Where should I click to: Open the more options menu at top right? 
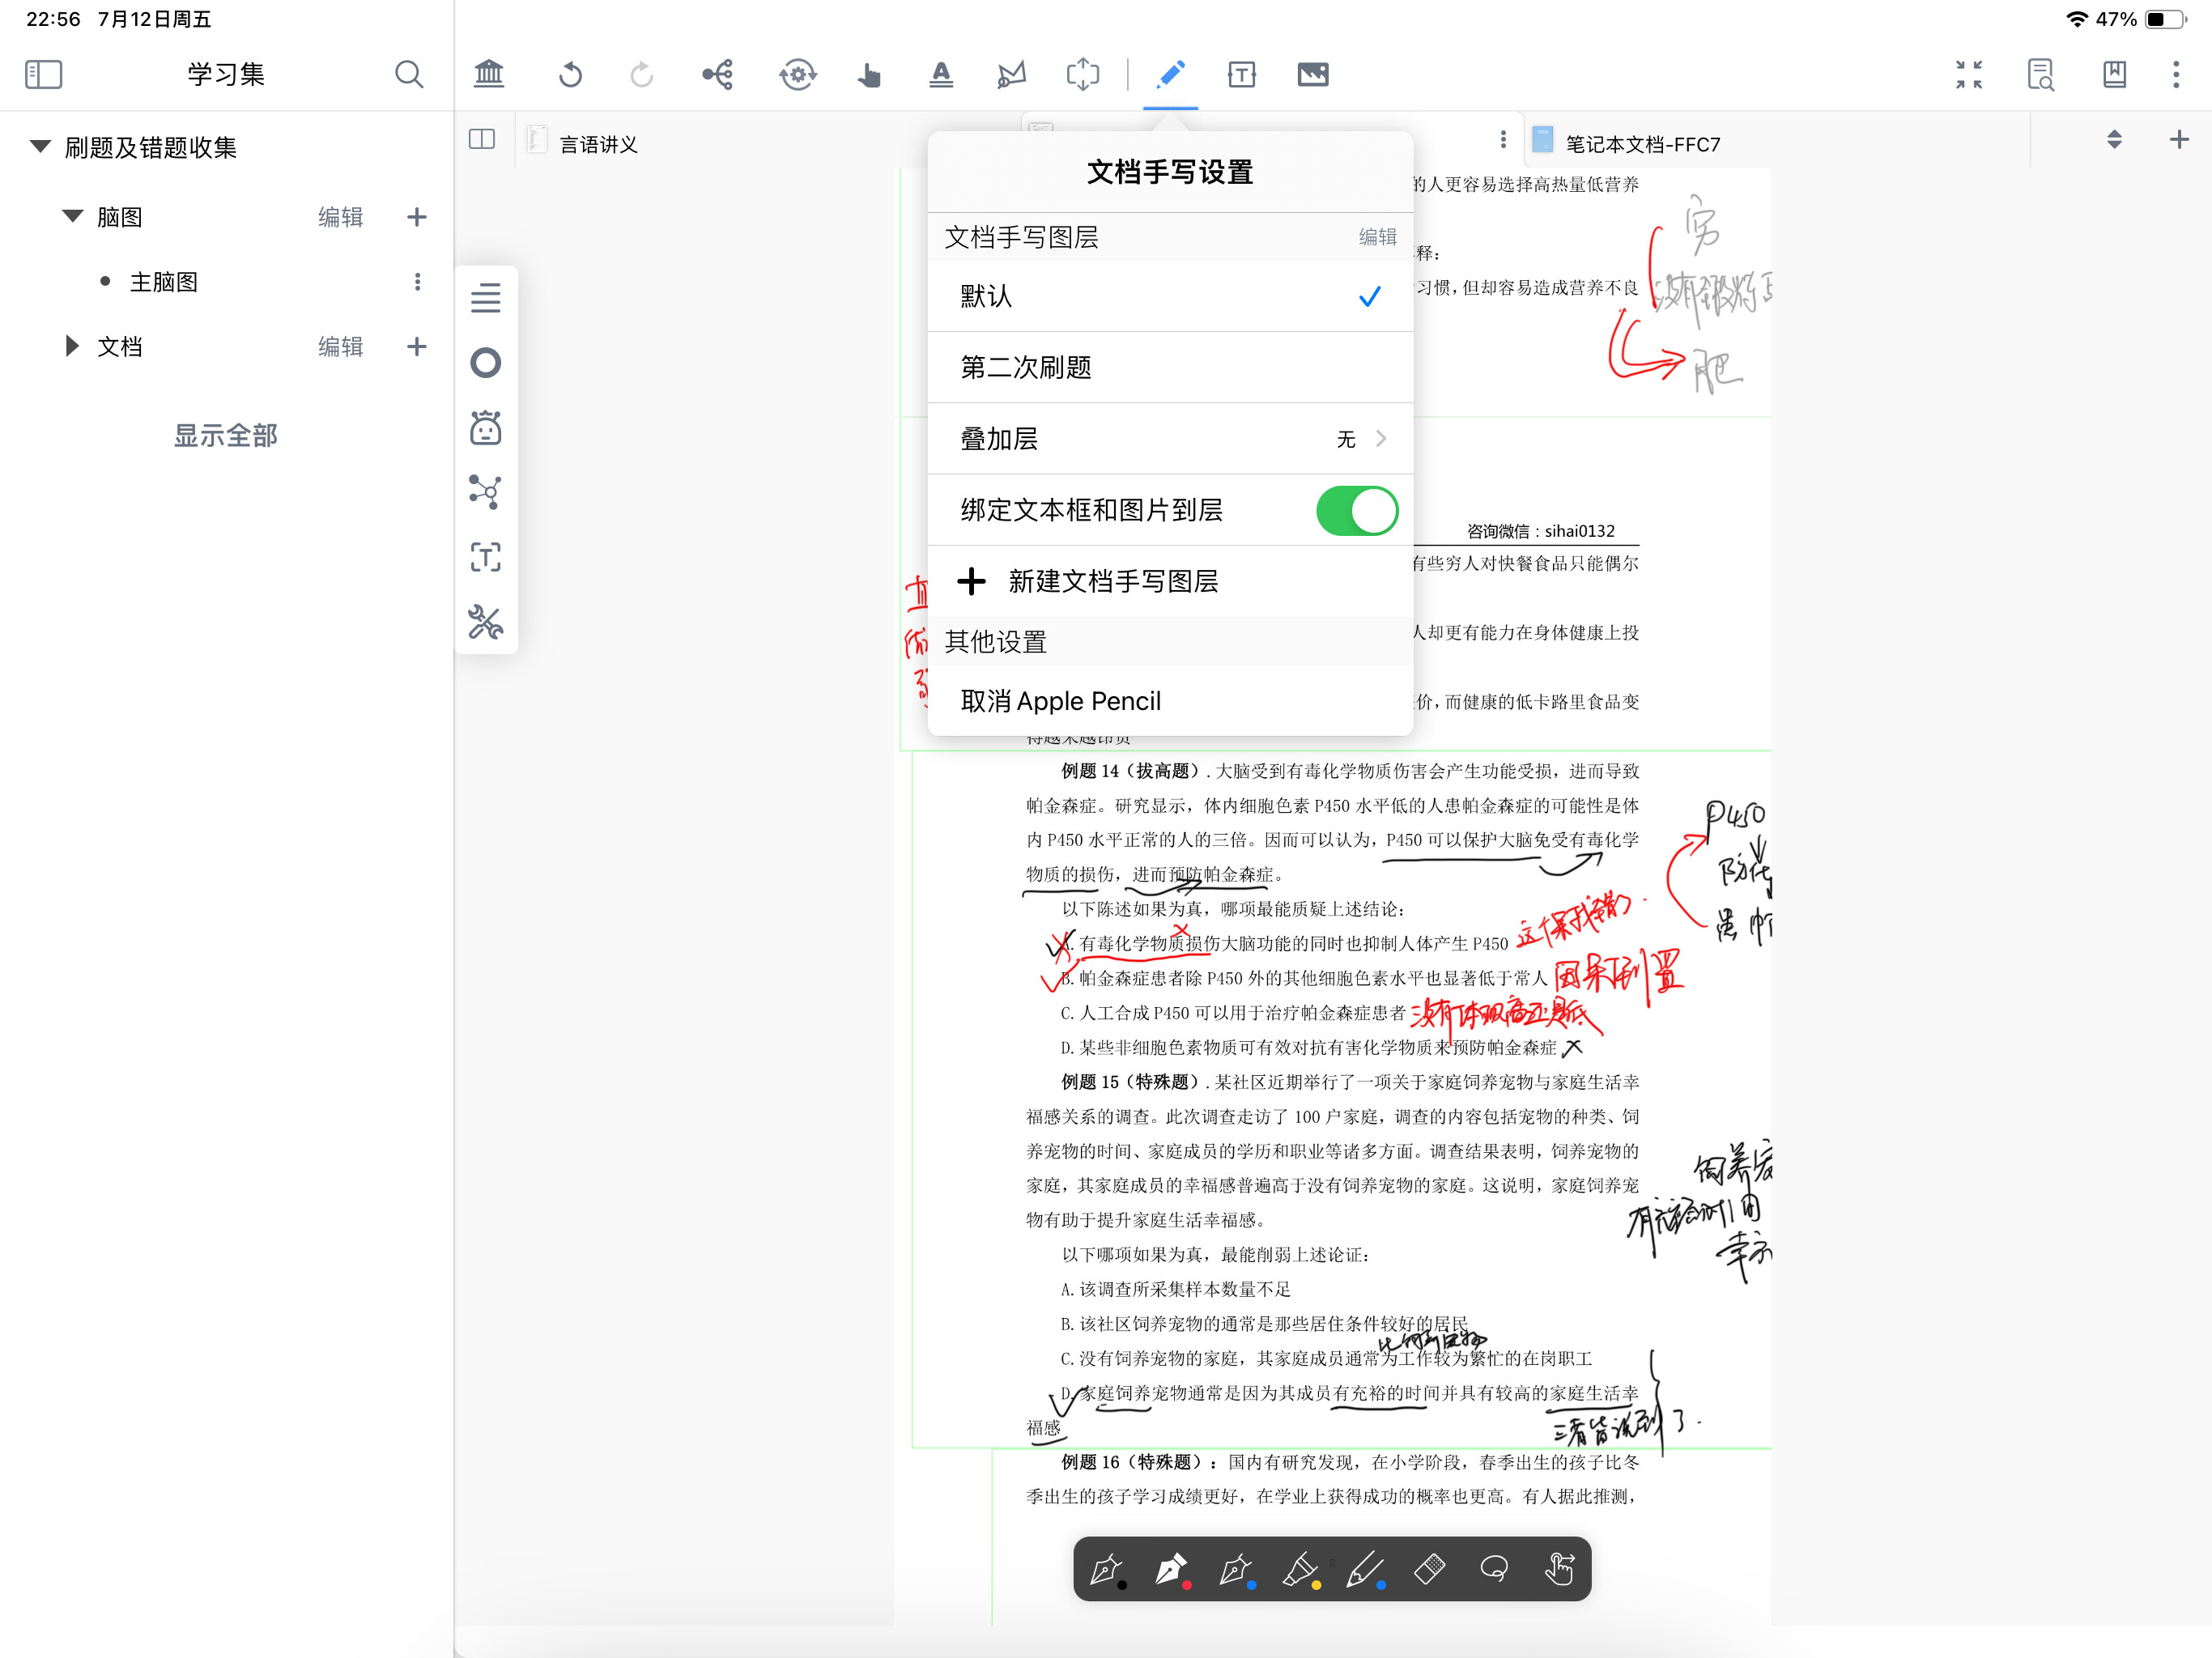click(2176, 74)
